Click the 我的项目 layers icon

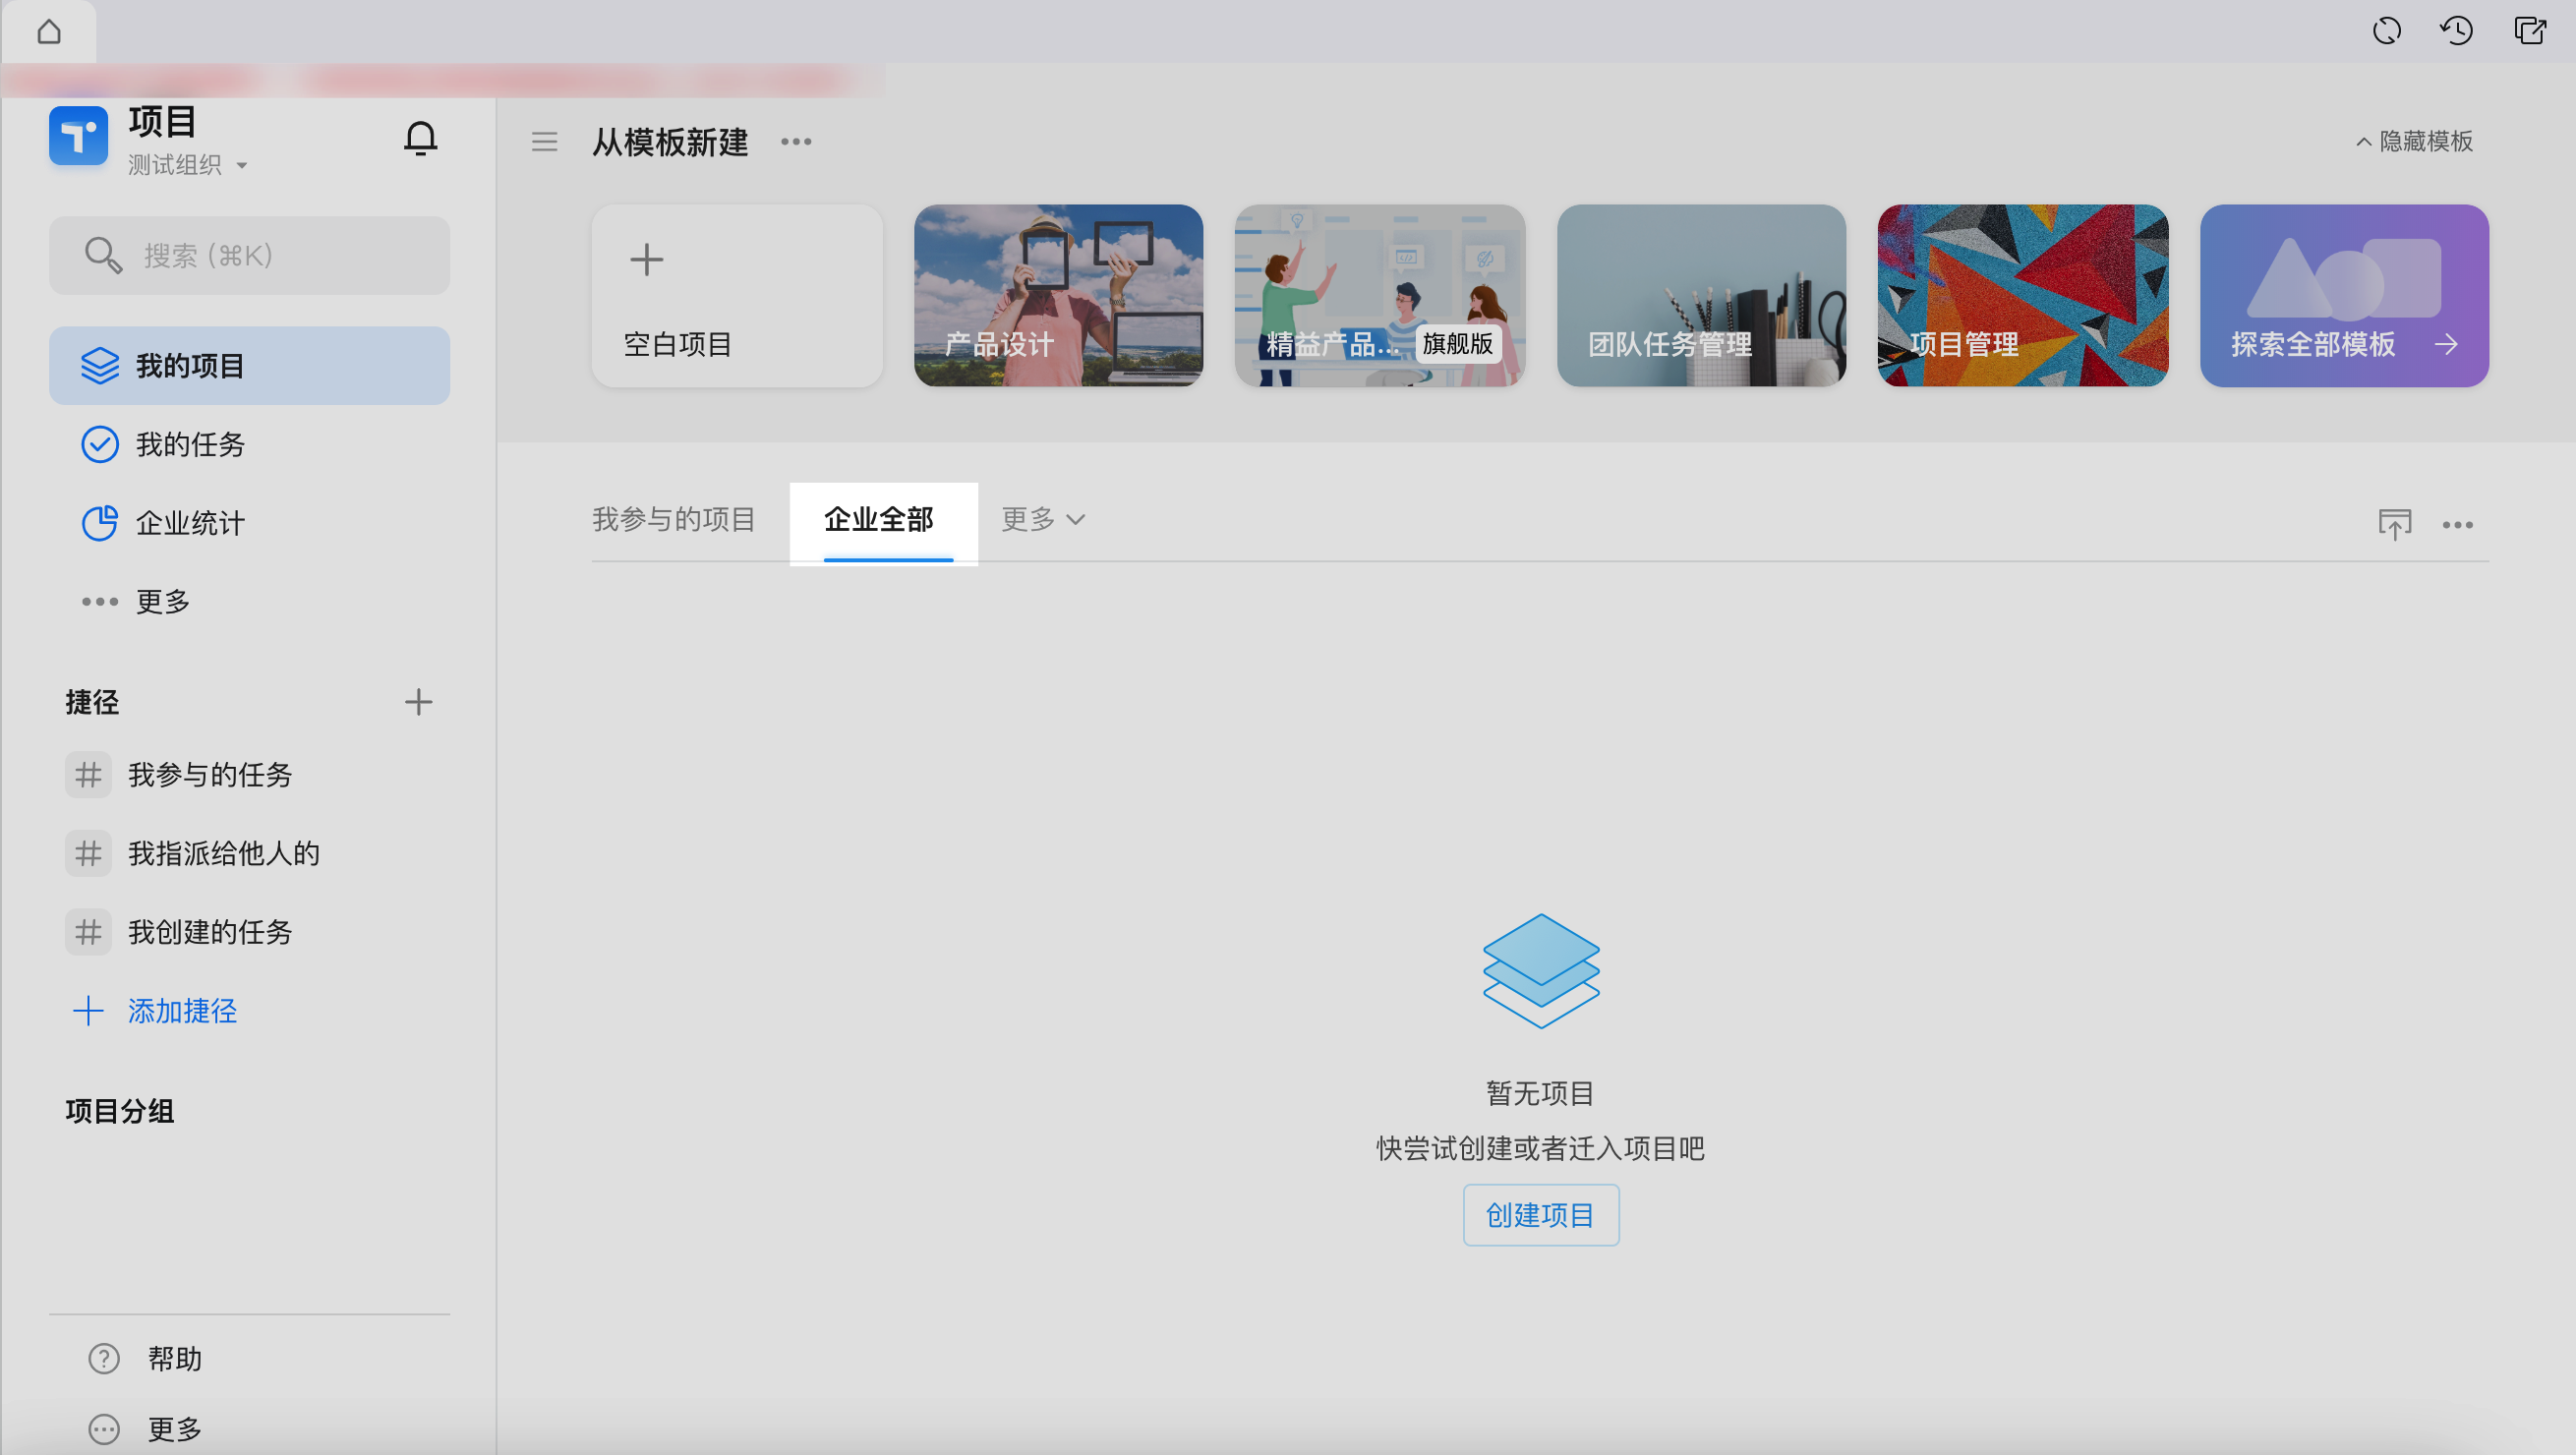coord(100,366)
